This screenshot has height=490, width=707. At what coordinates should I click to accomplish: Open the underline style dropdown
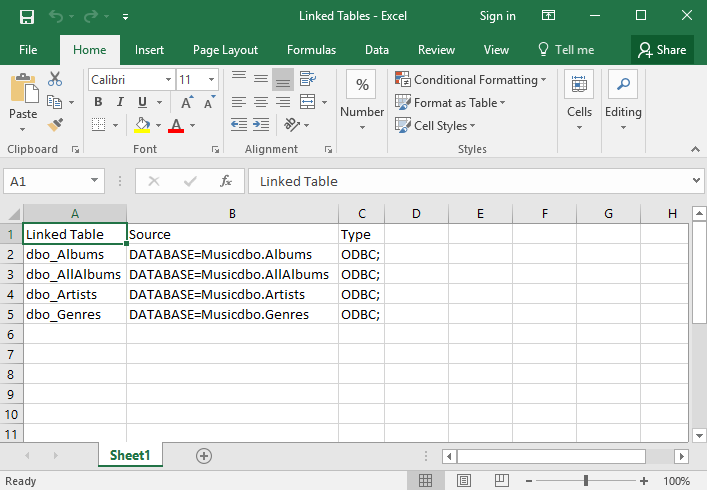coord(159,102)
